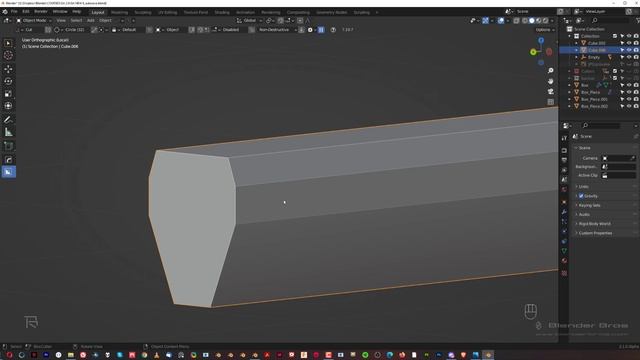The image size is (640, 360).
Task: Open the Object Mode dropdown
Action: [x=34, y=20]
